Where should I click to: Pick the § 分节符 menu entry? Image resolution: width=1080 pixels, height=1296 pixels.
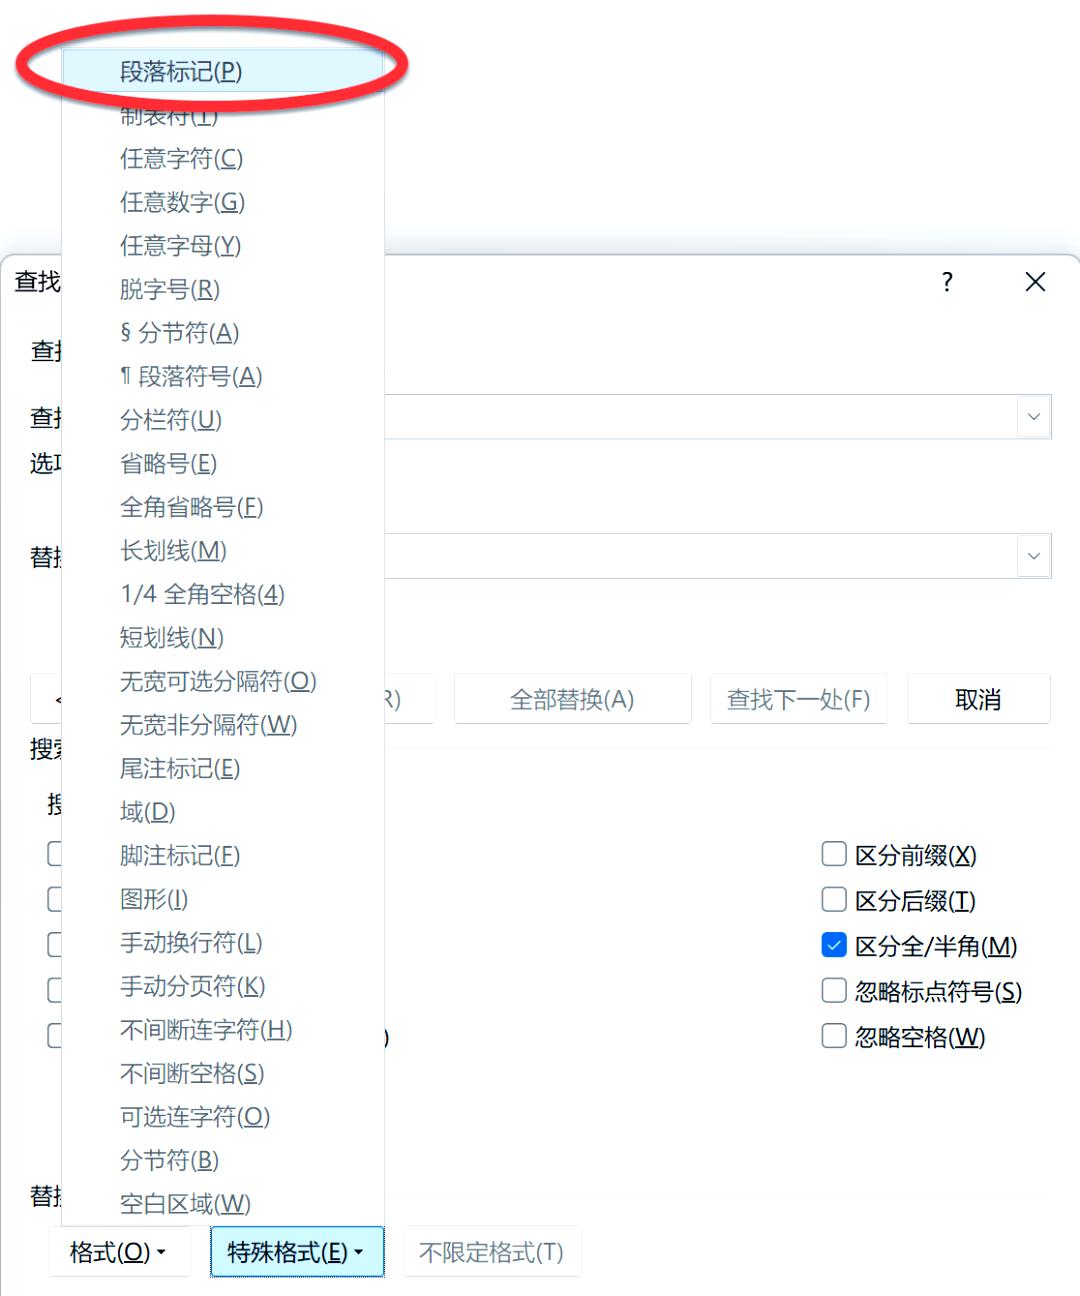coord(180,333)
